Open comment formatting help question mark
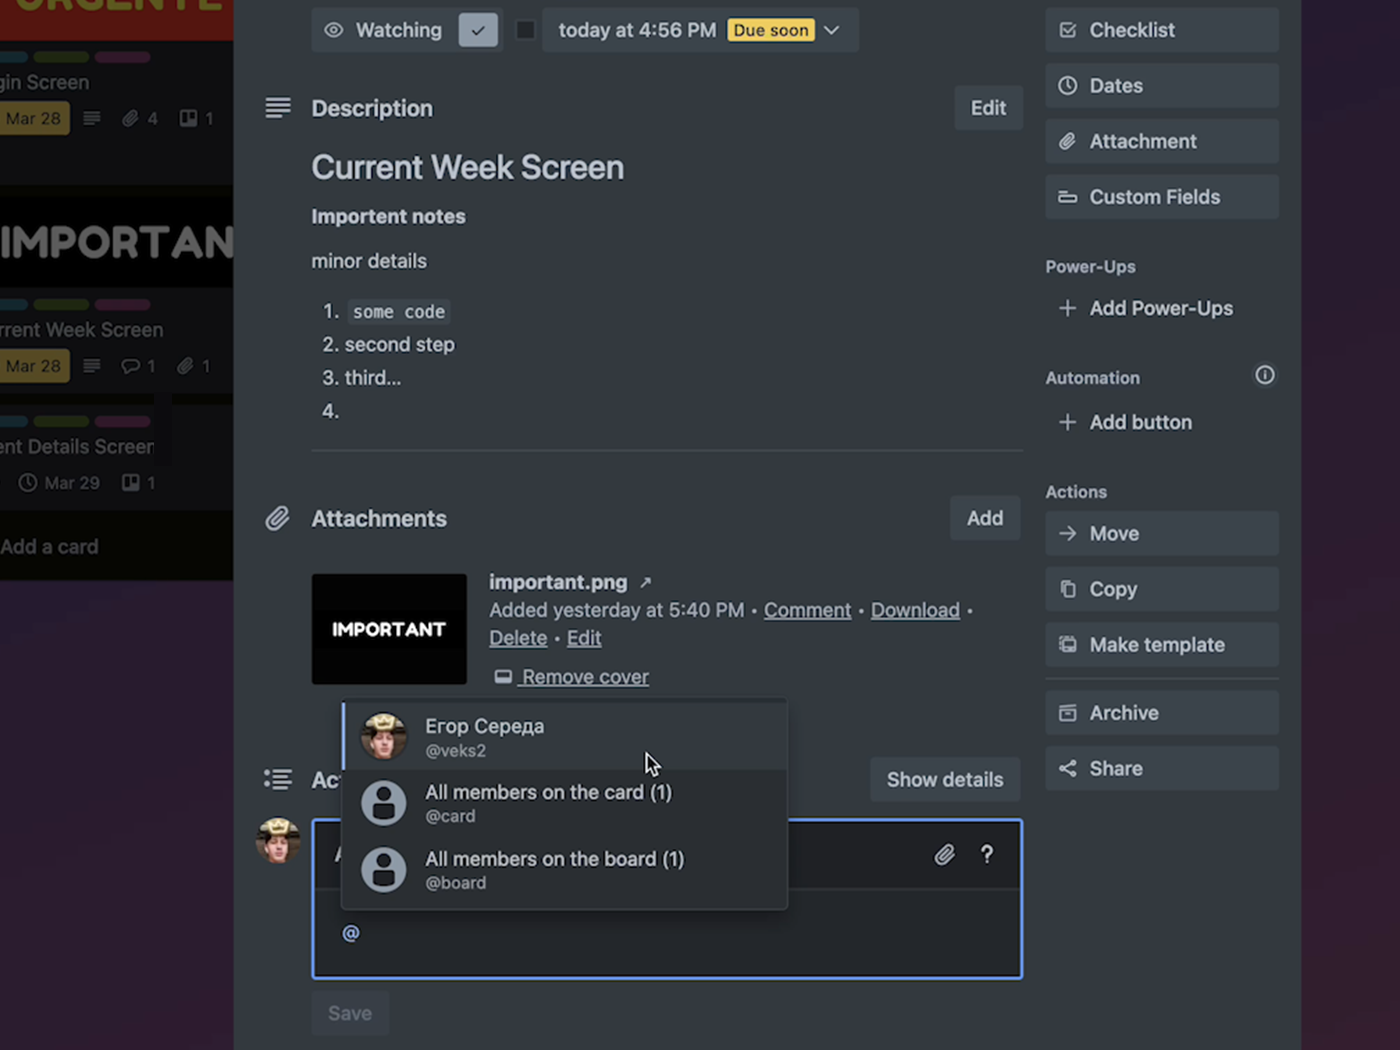 987,854
